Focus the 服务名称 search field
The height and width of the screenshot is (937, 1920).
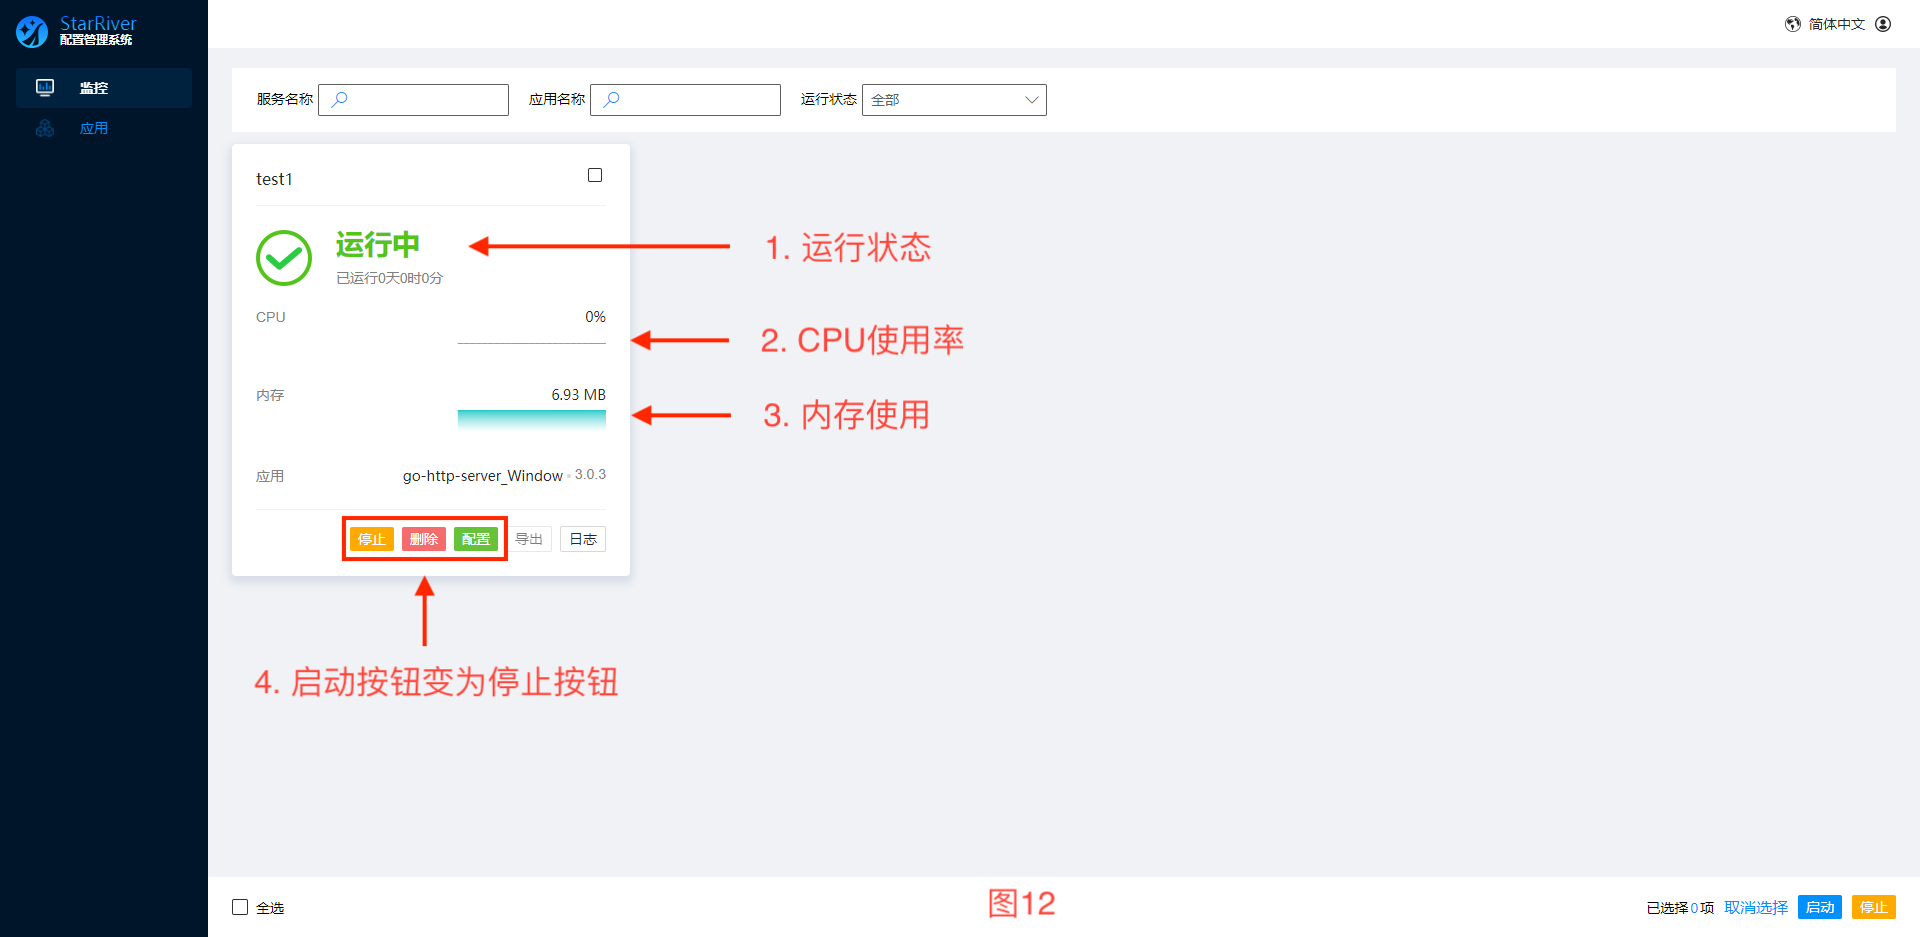click(x=413, y=100)
